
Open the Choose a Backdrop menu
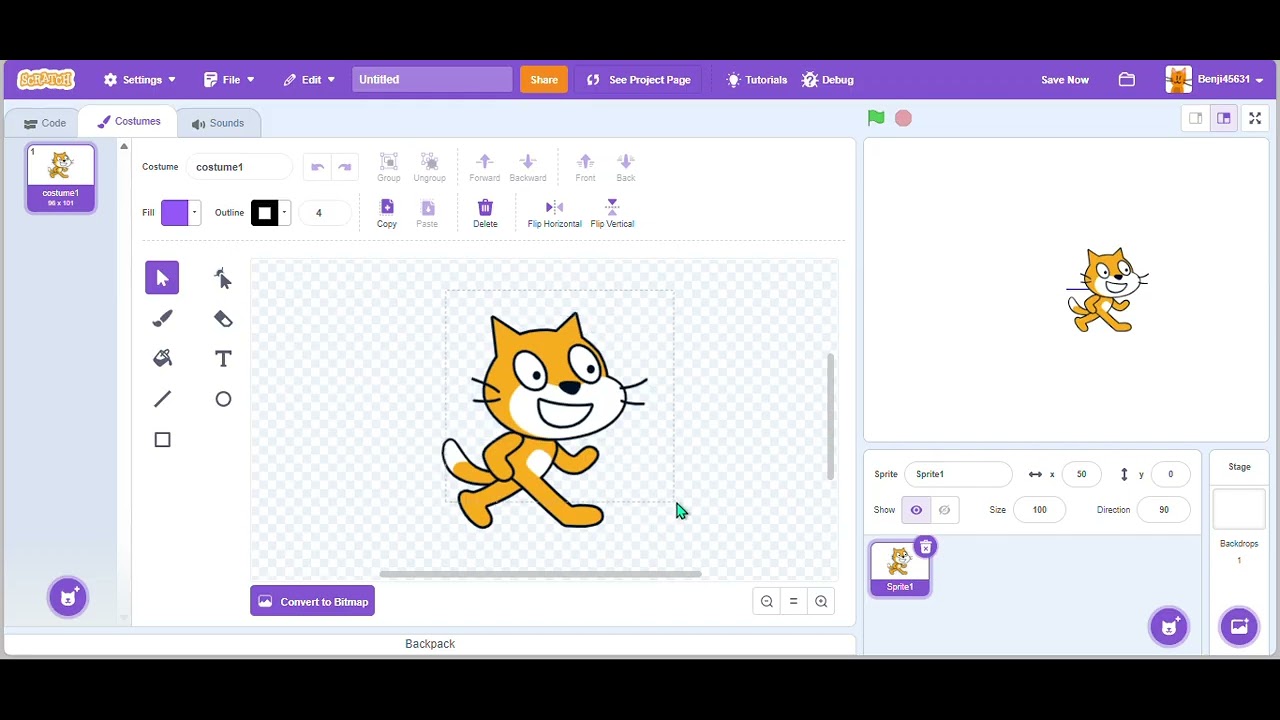tap(1239, 627)
